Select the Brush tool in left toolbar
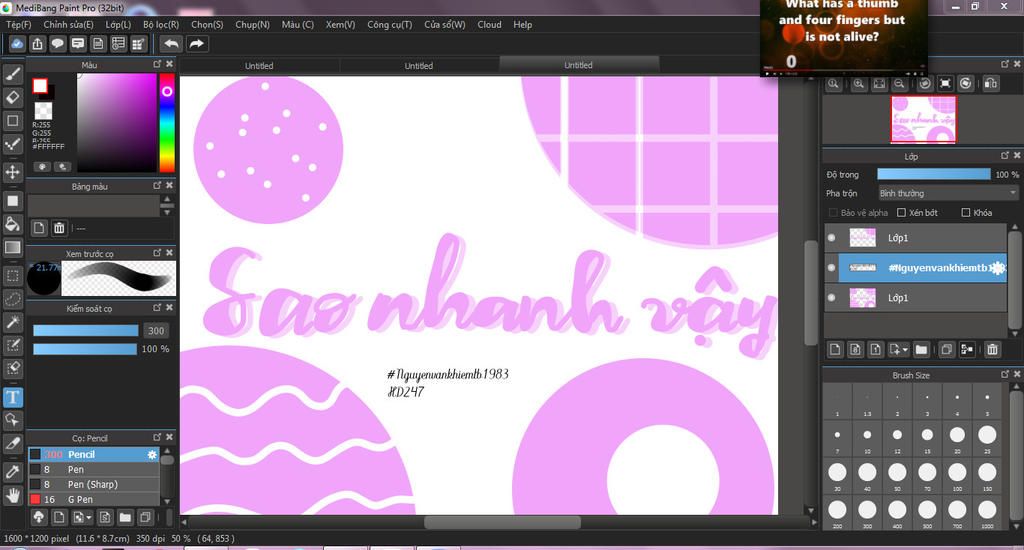 (x=12, y=74)
